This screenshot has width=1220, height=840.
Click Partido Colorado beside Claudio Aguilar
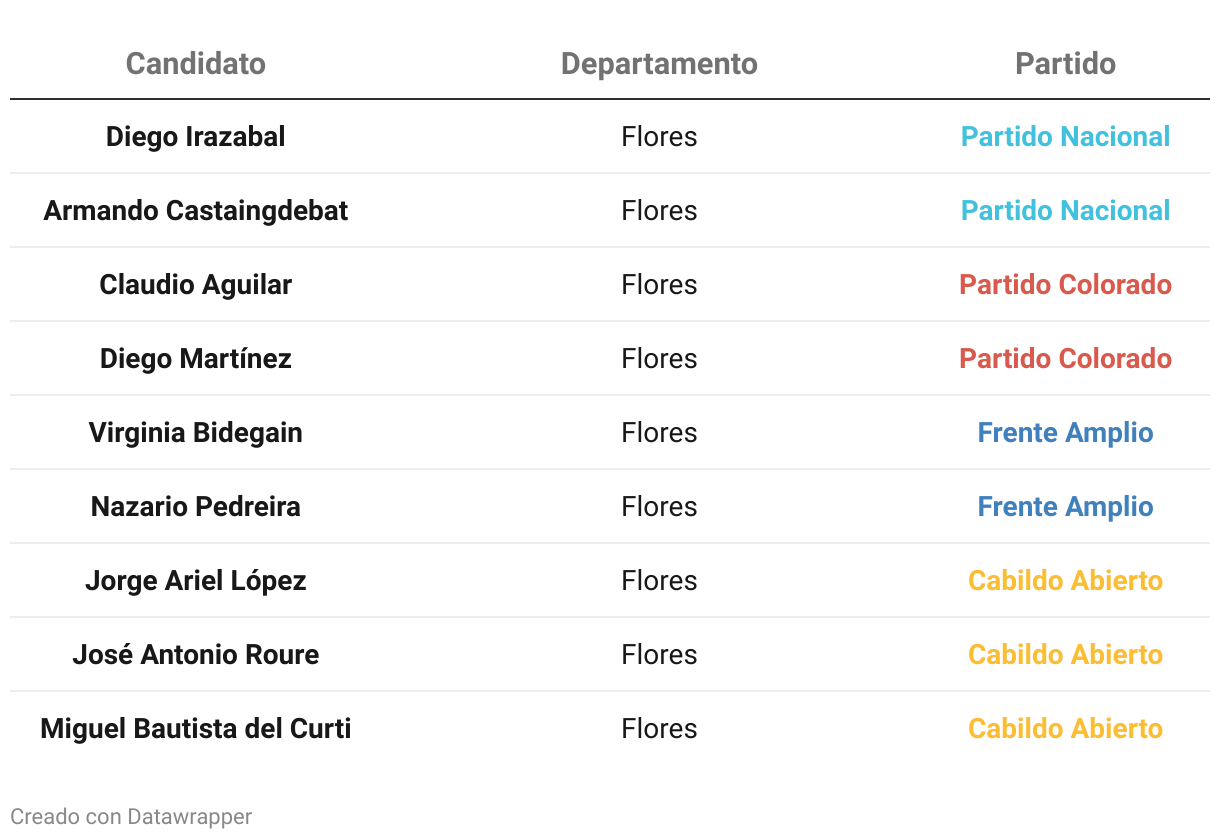pos(1065,285)
